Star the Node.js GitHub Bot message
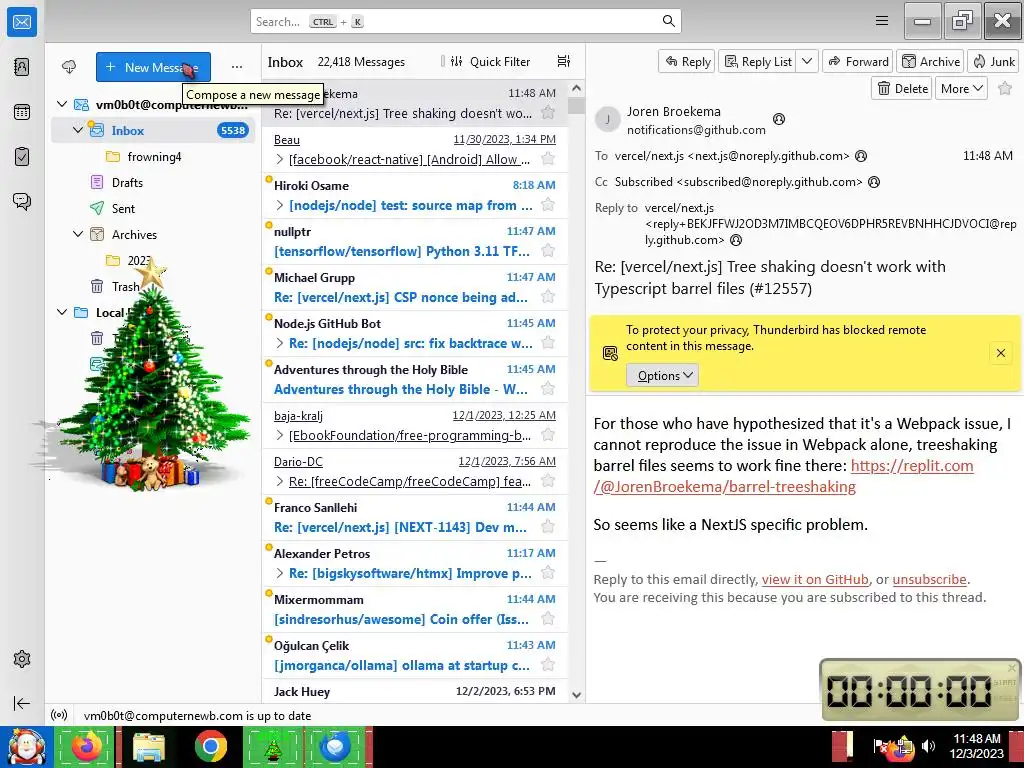The width and height of the screenshot is (1024, 768). coord(548,343)
